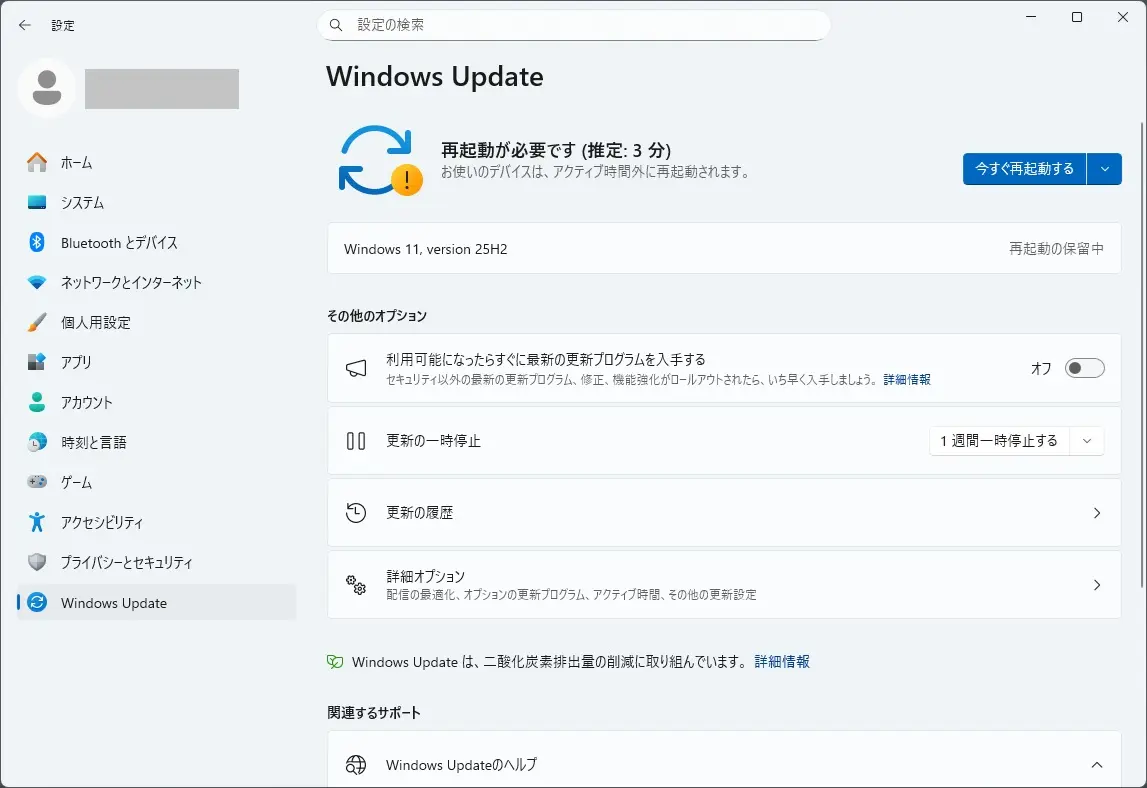Click the accessibility figure icon
This screenshot has height=788, width=1147.
37,522
